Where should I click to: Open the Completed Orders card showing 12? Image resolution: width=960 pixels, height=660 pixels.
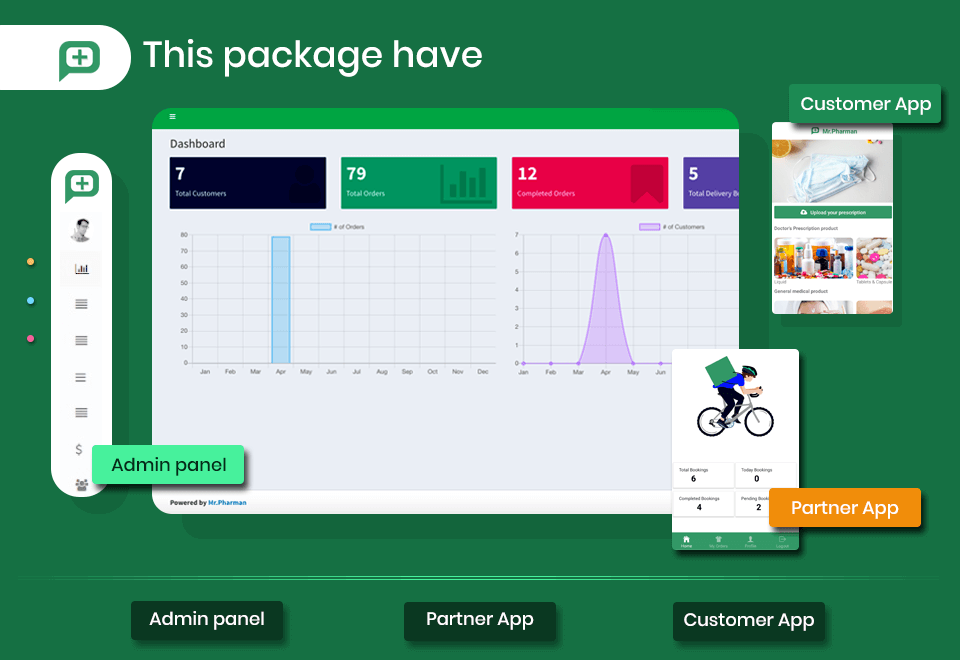click(x=590, y=183)
